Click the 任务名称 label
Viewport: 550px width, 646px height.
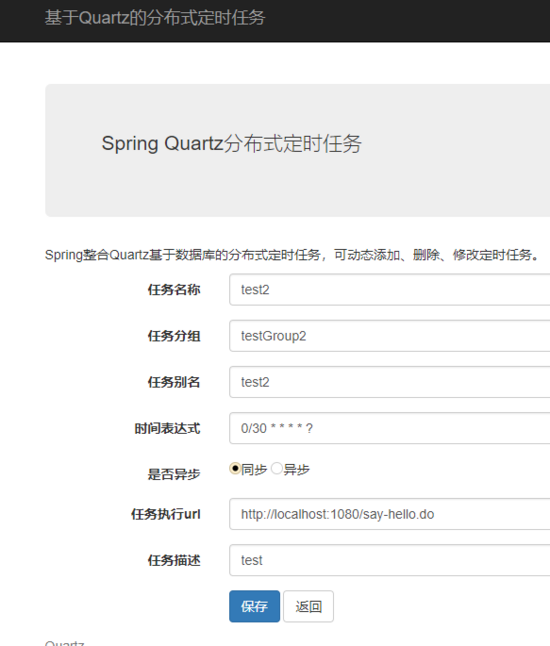[x=174, y=290]
